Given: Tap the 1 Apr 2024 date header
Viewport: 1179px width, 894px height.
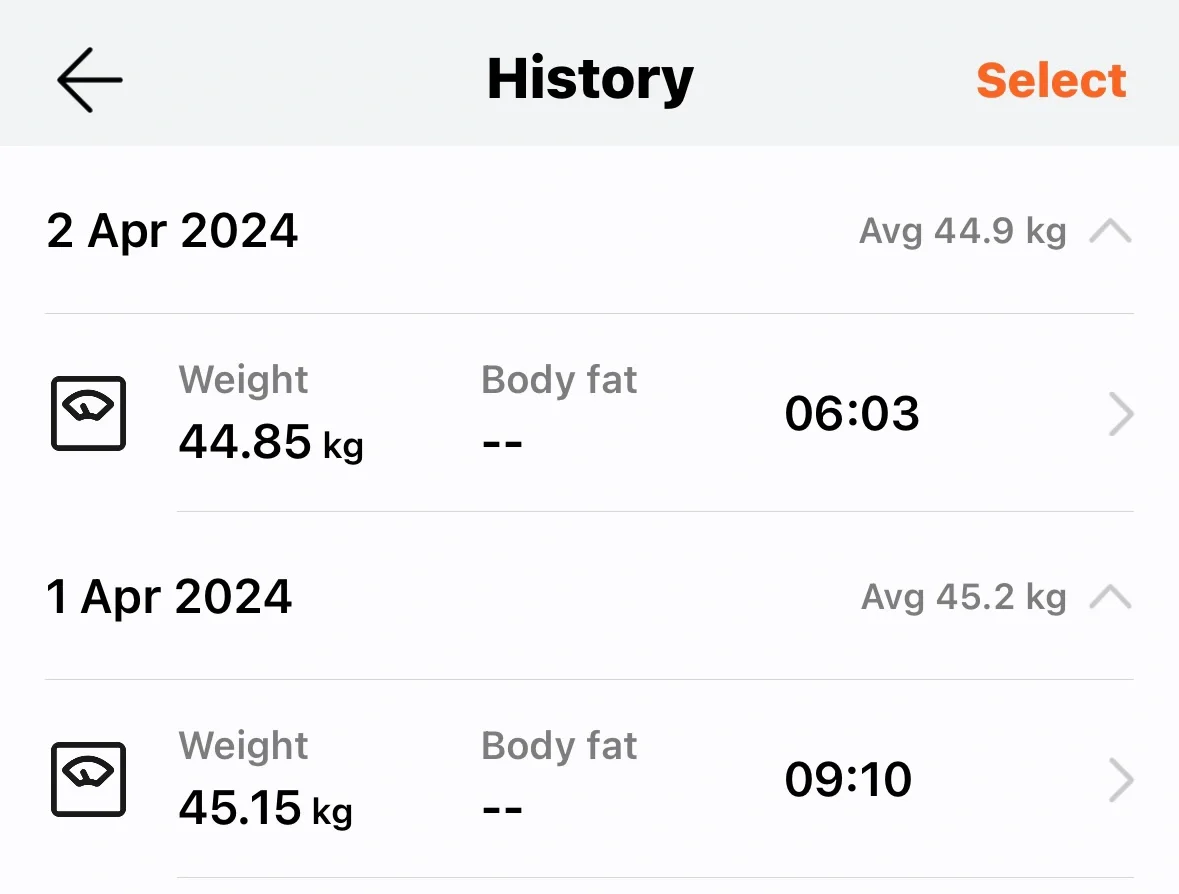Looking at the screenshot, I should click(168, 597).
